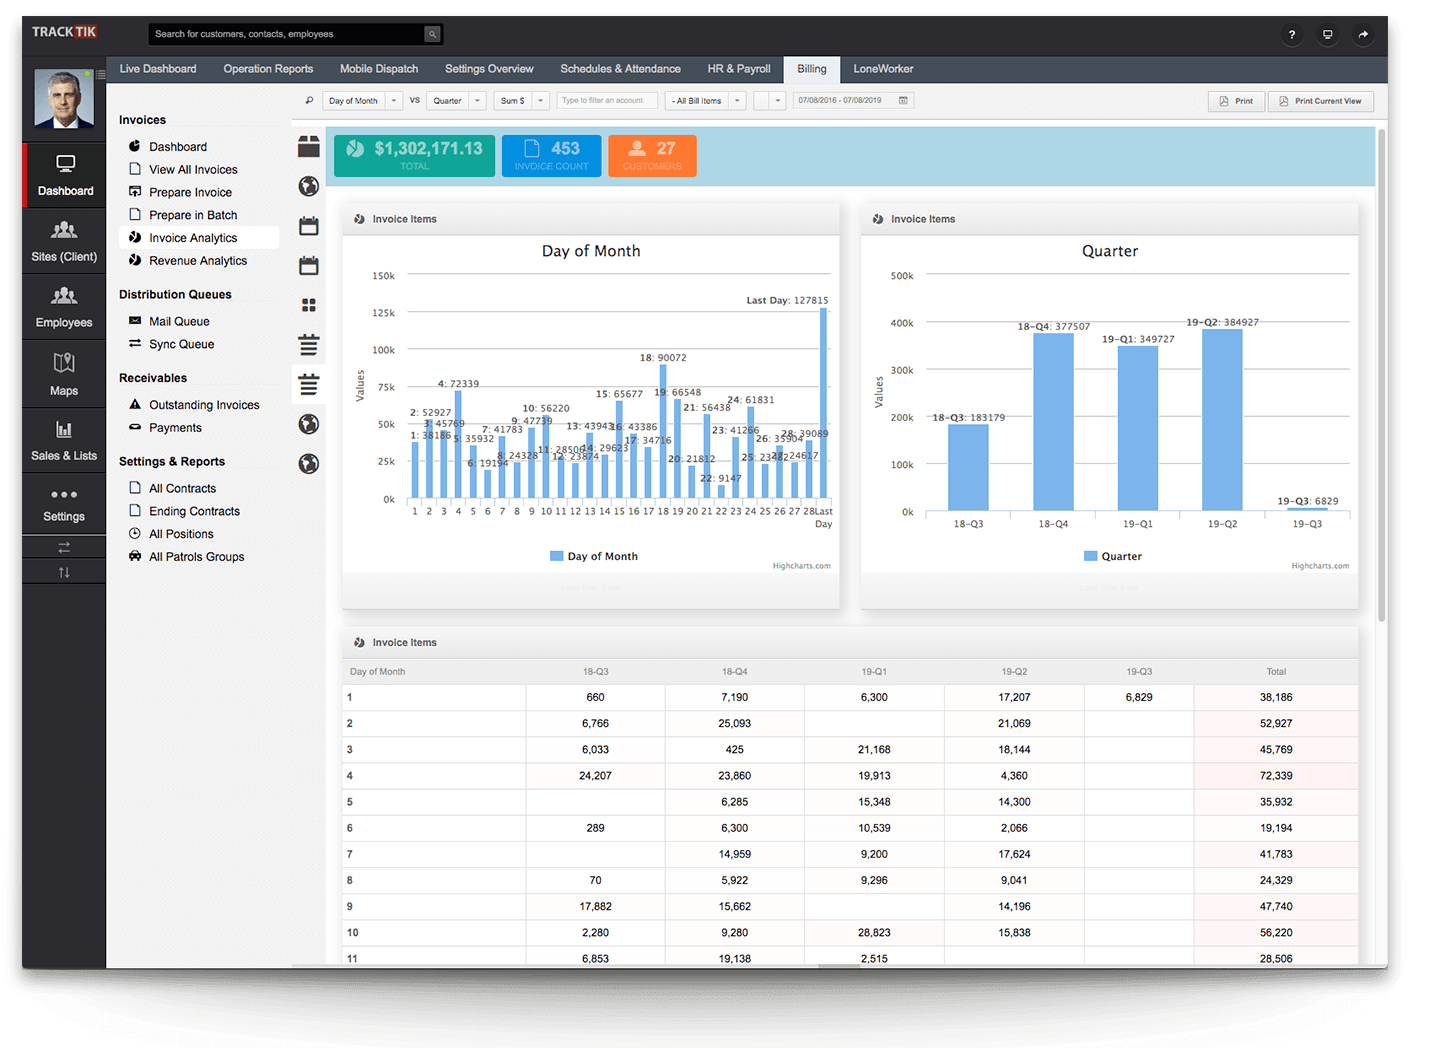Toggle the Day of Month chart legend
The height and width of the screenshot is (1048, 1432).
[593, 555]
